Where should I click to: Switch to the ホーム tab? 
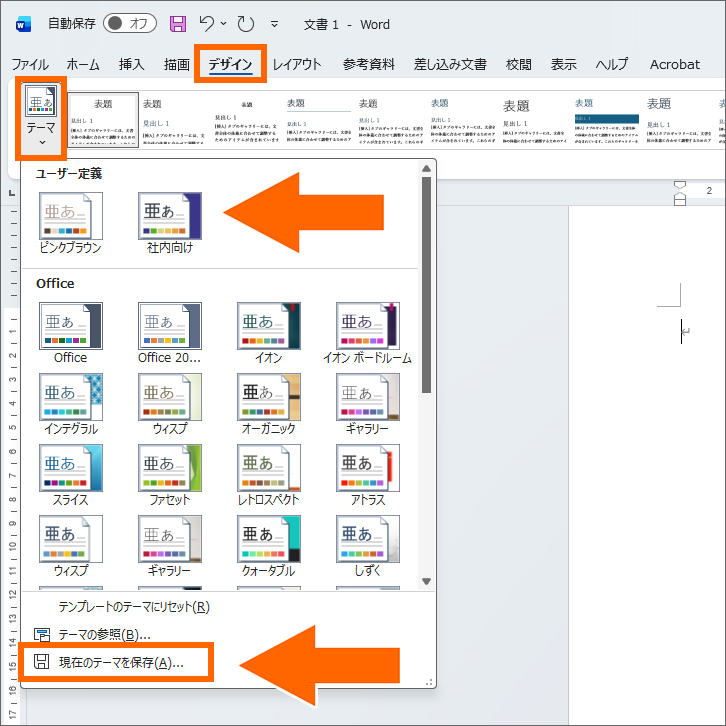[83, 64]
